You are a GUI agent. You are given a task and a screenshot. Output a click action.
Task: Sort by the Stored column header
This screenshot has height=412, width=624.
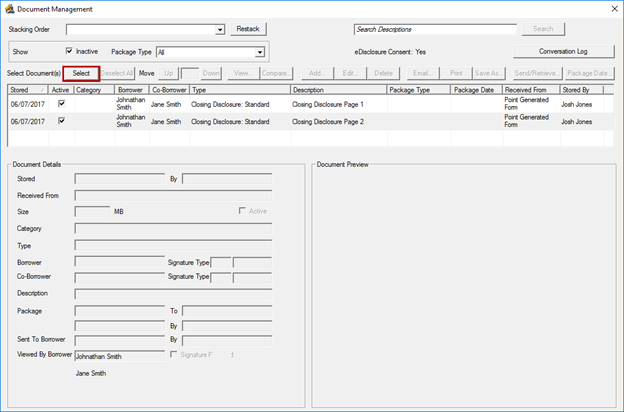[27, 90]
